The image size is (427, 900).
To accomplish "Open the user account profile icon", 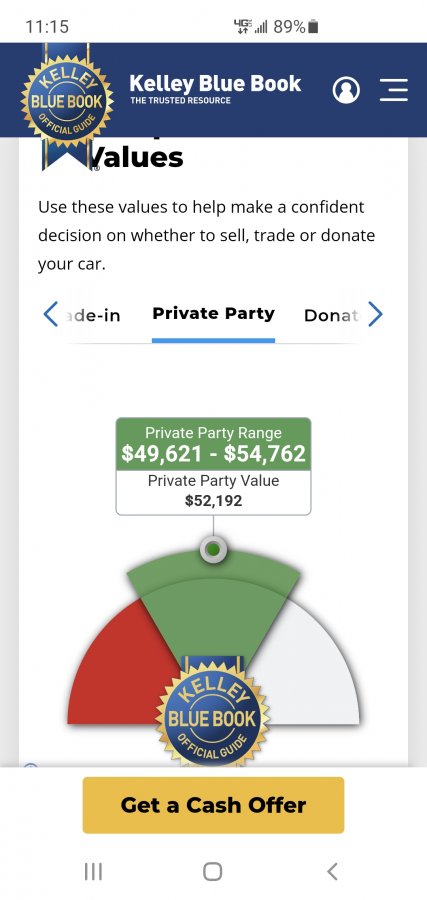I will [346, 90].
